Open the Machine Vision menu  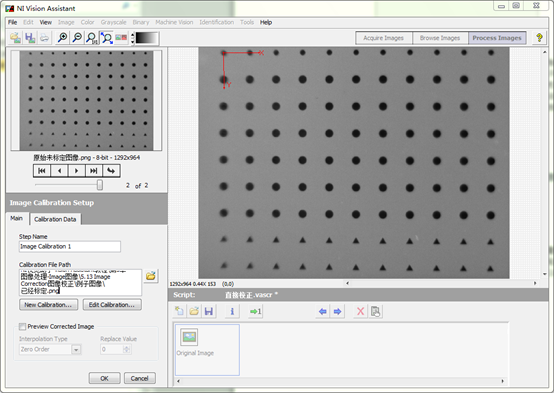174,22
